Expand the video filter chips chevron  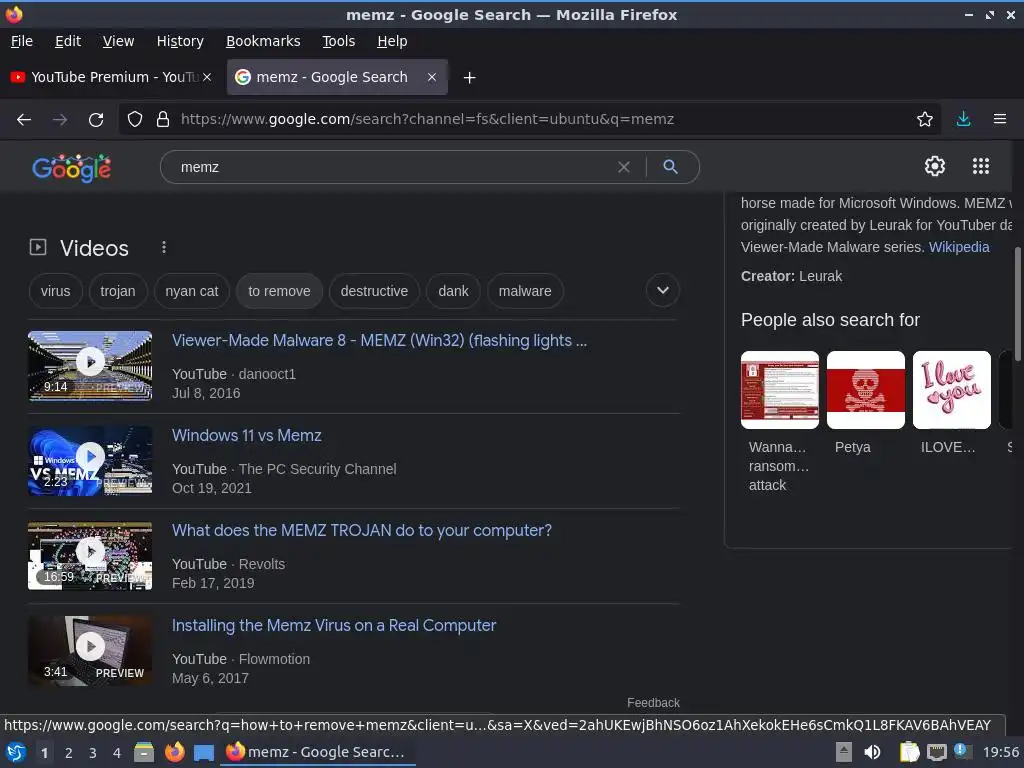pyautogui.click(x=662, y=291)
